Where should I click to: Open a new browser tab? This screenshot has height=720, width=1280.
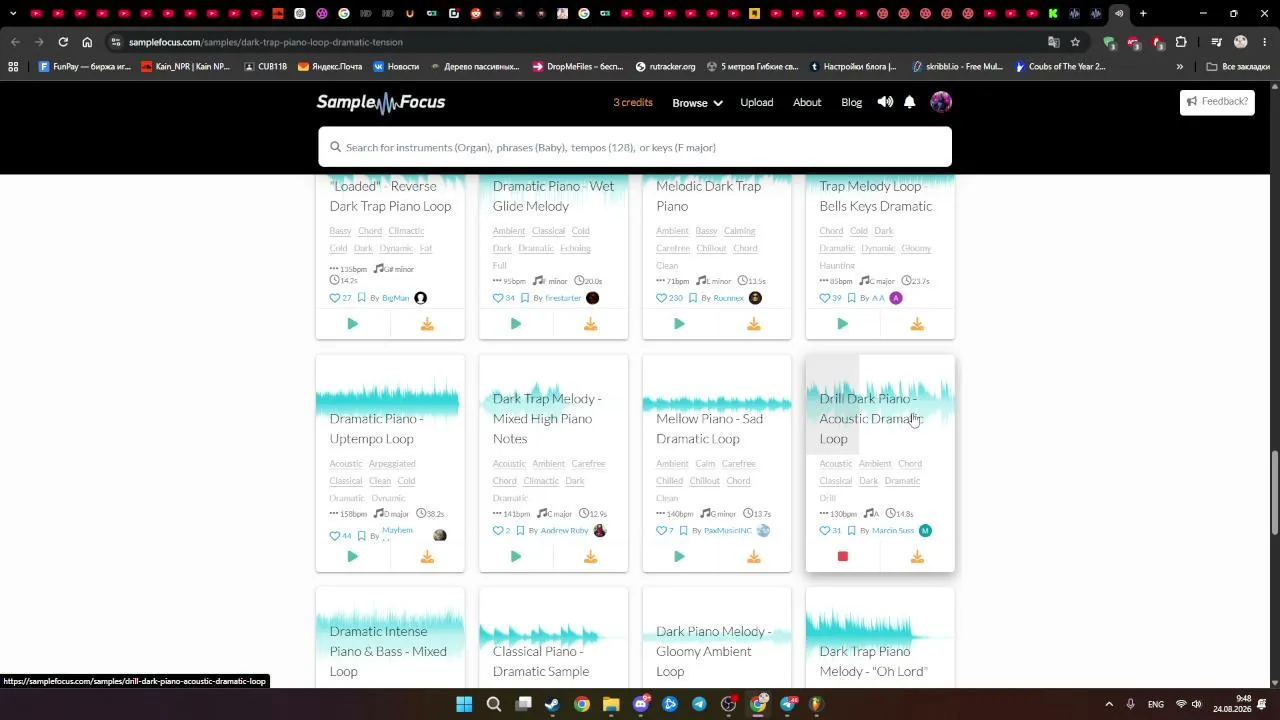[x=1143, y=14]
